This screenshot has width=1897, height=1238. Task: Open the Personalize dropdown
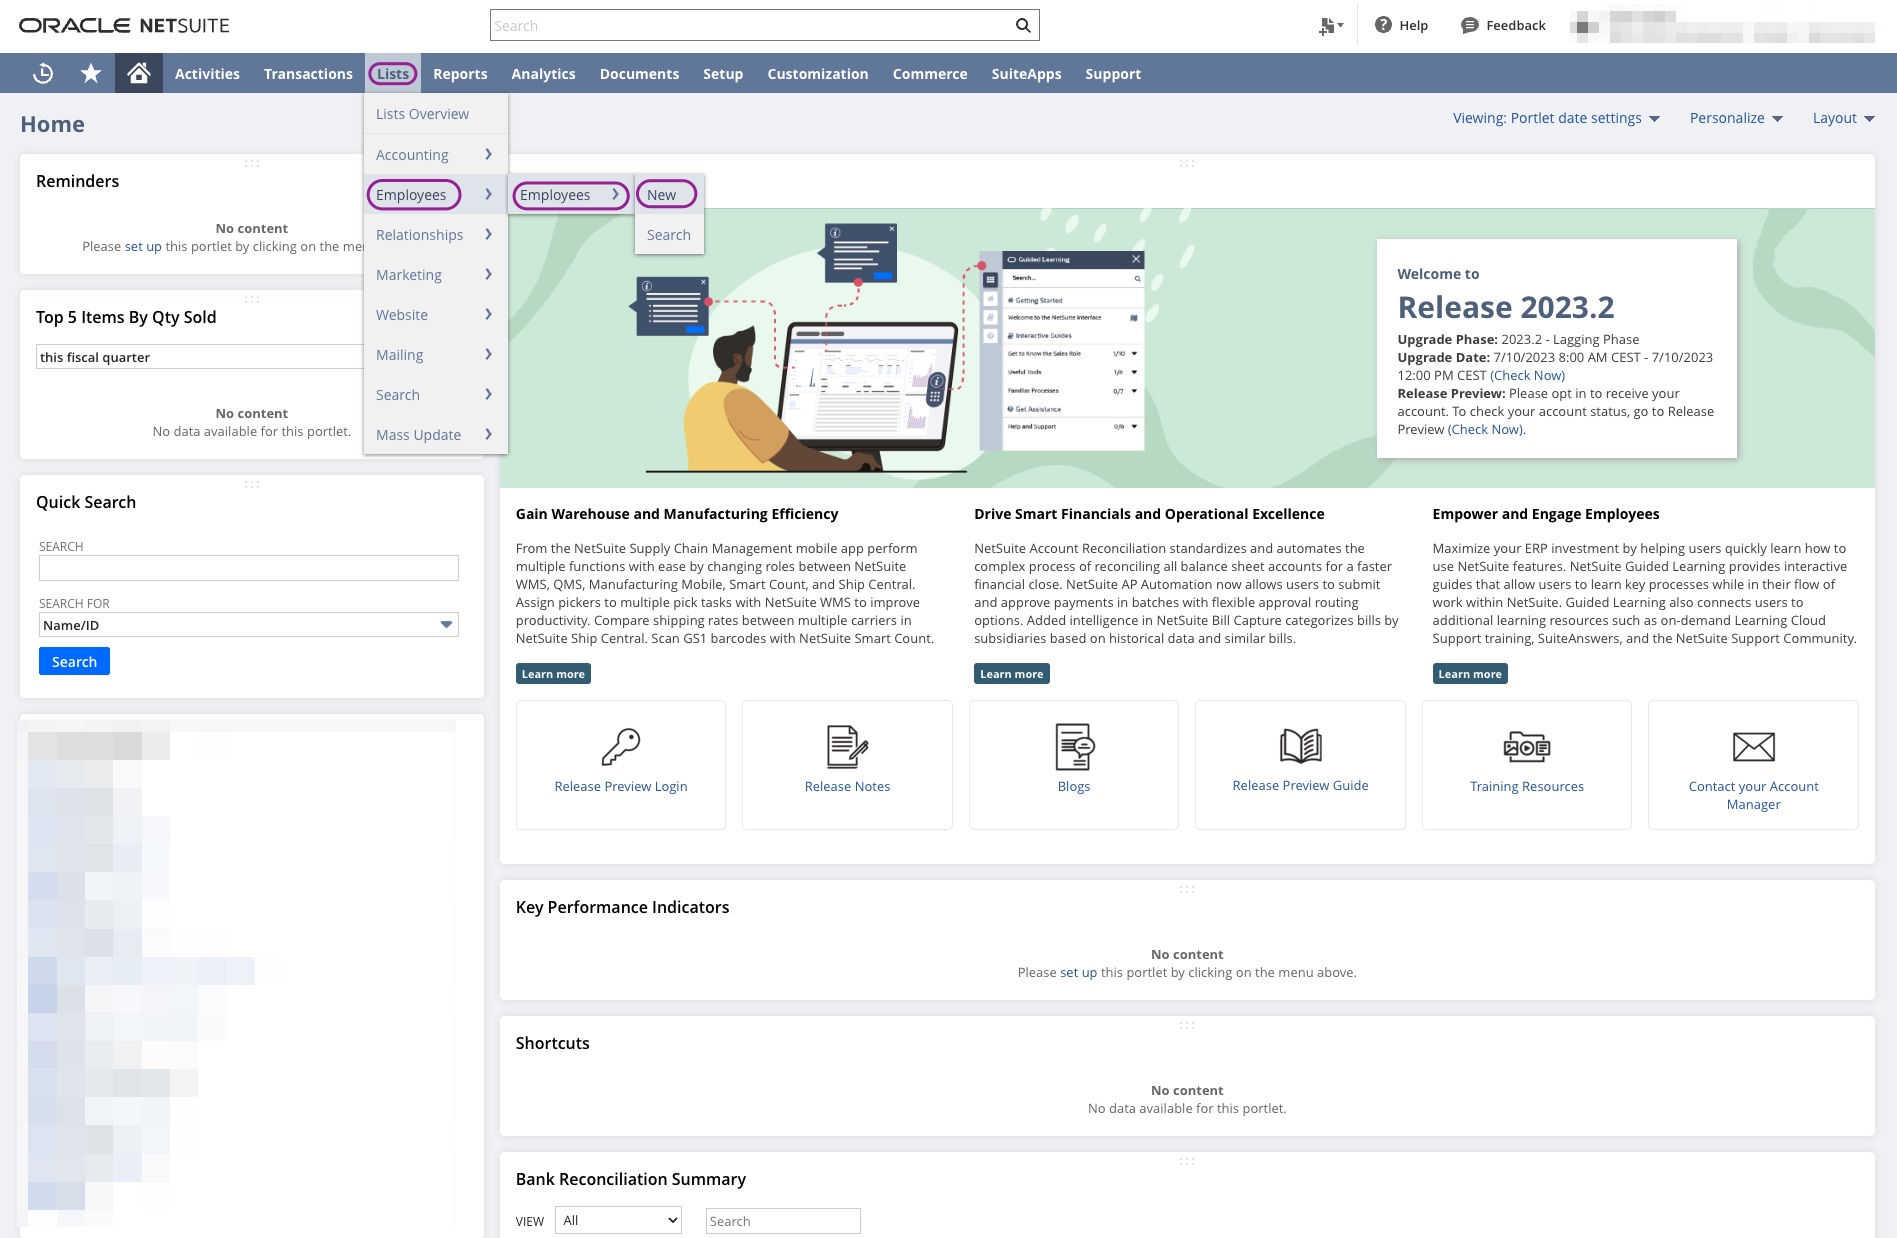pos(1736,118)
